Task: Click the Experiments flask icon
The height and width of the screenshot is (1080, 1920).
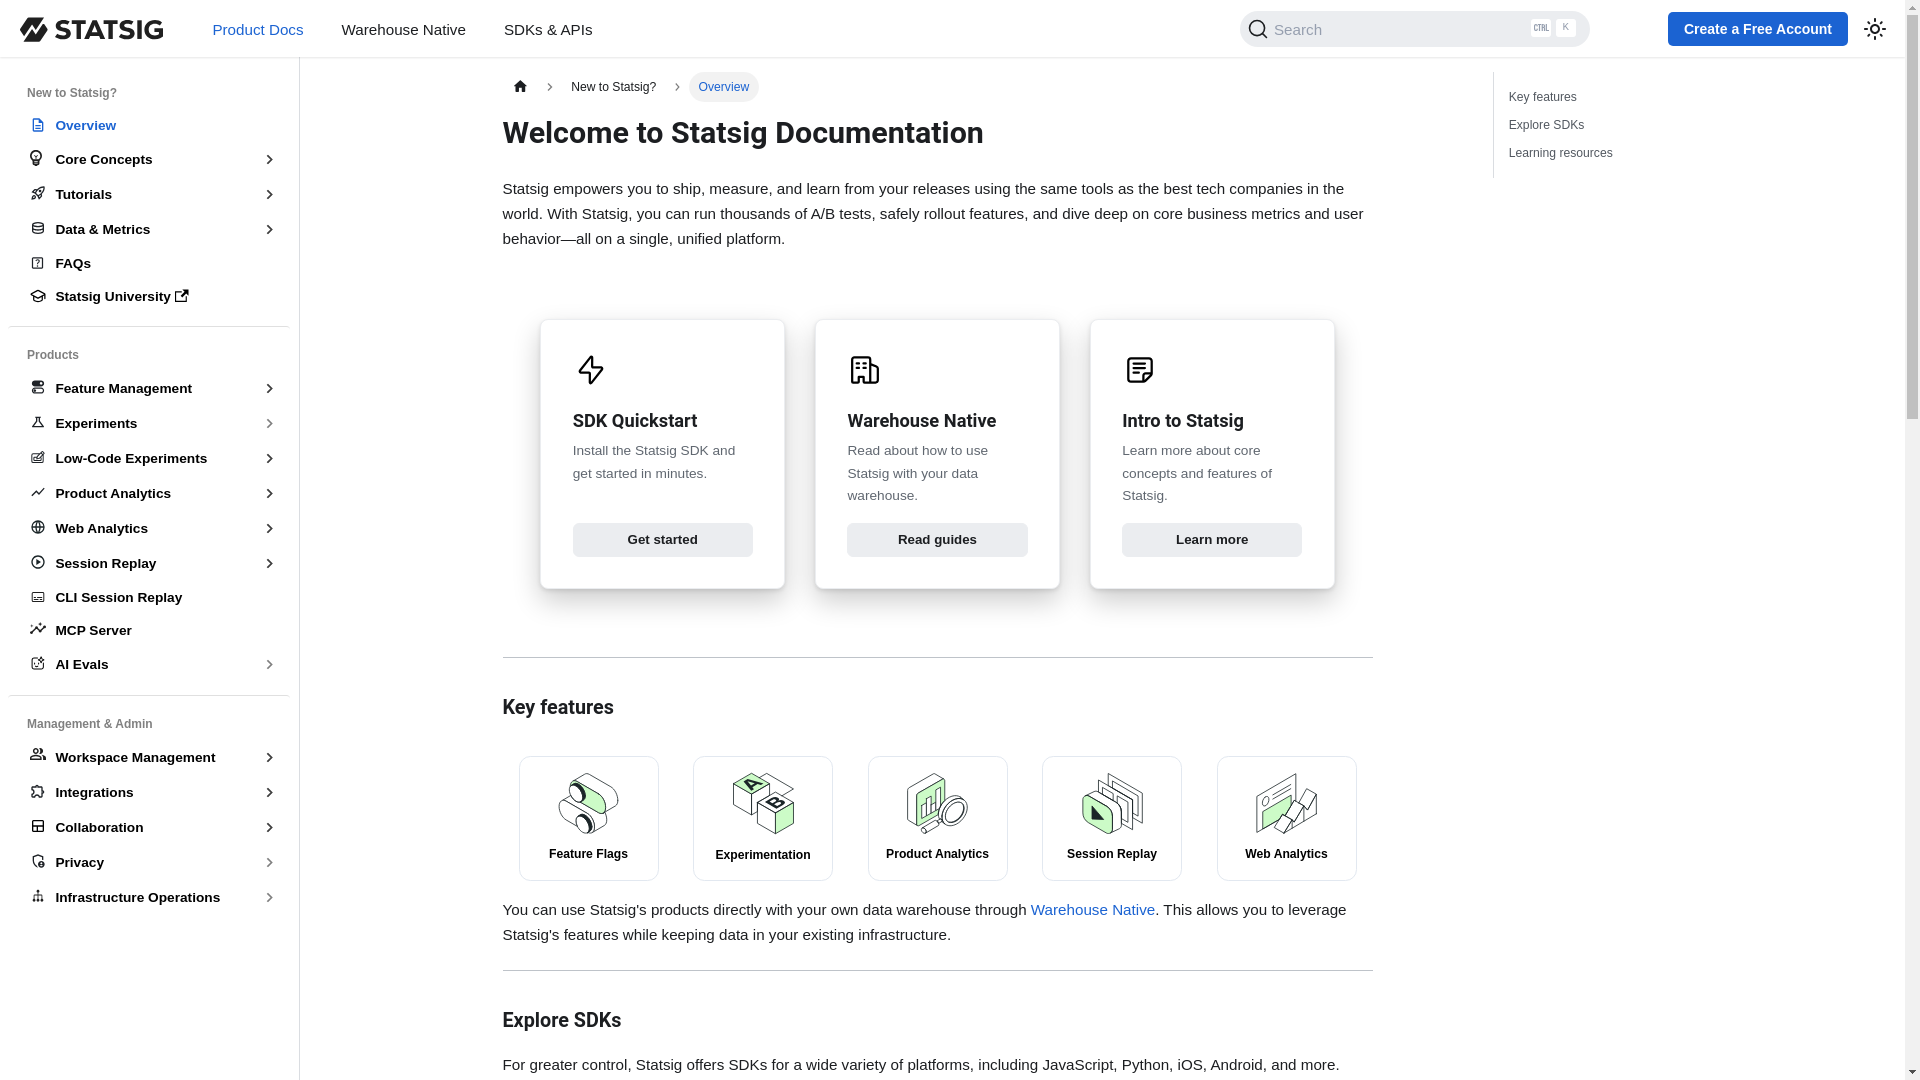Action: click(38, 422)
